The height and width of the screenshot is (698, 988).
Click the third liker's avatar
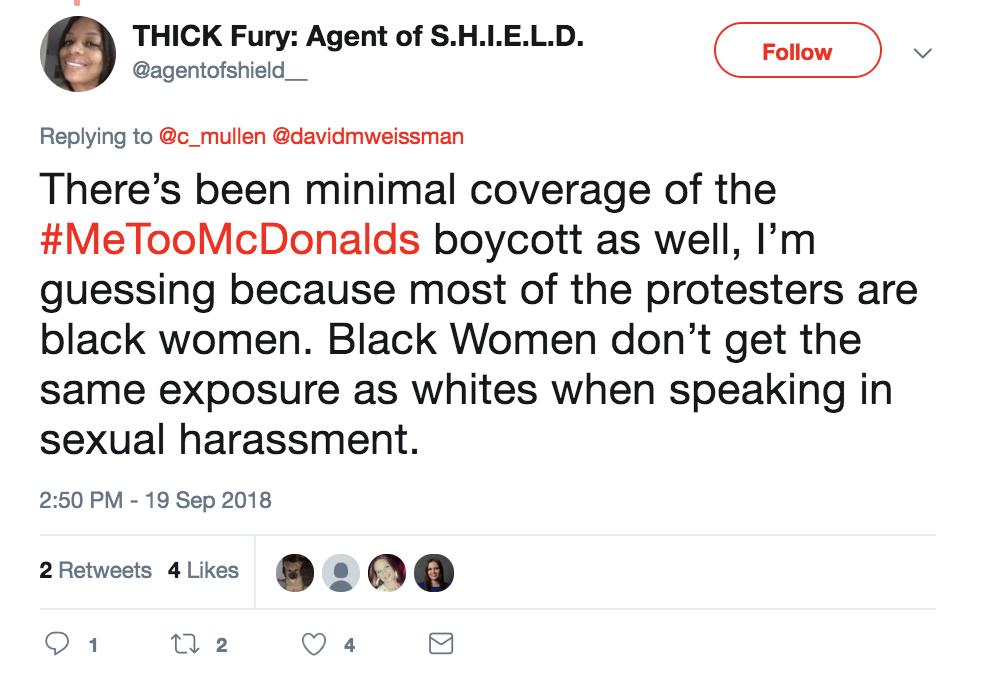coord(387,572)
